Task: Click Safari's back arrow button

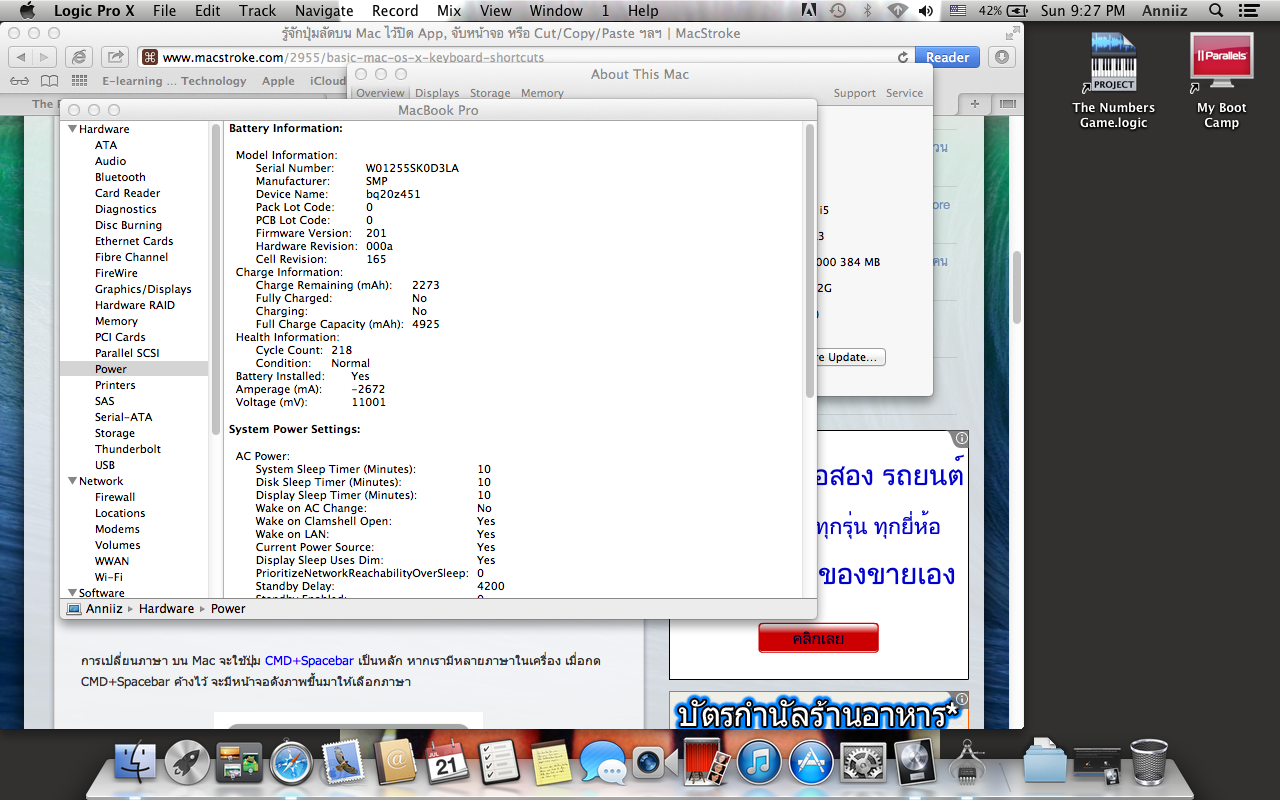Action: coord(21,57)
